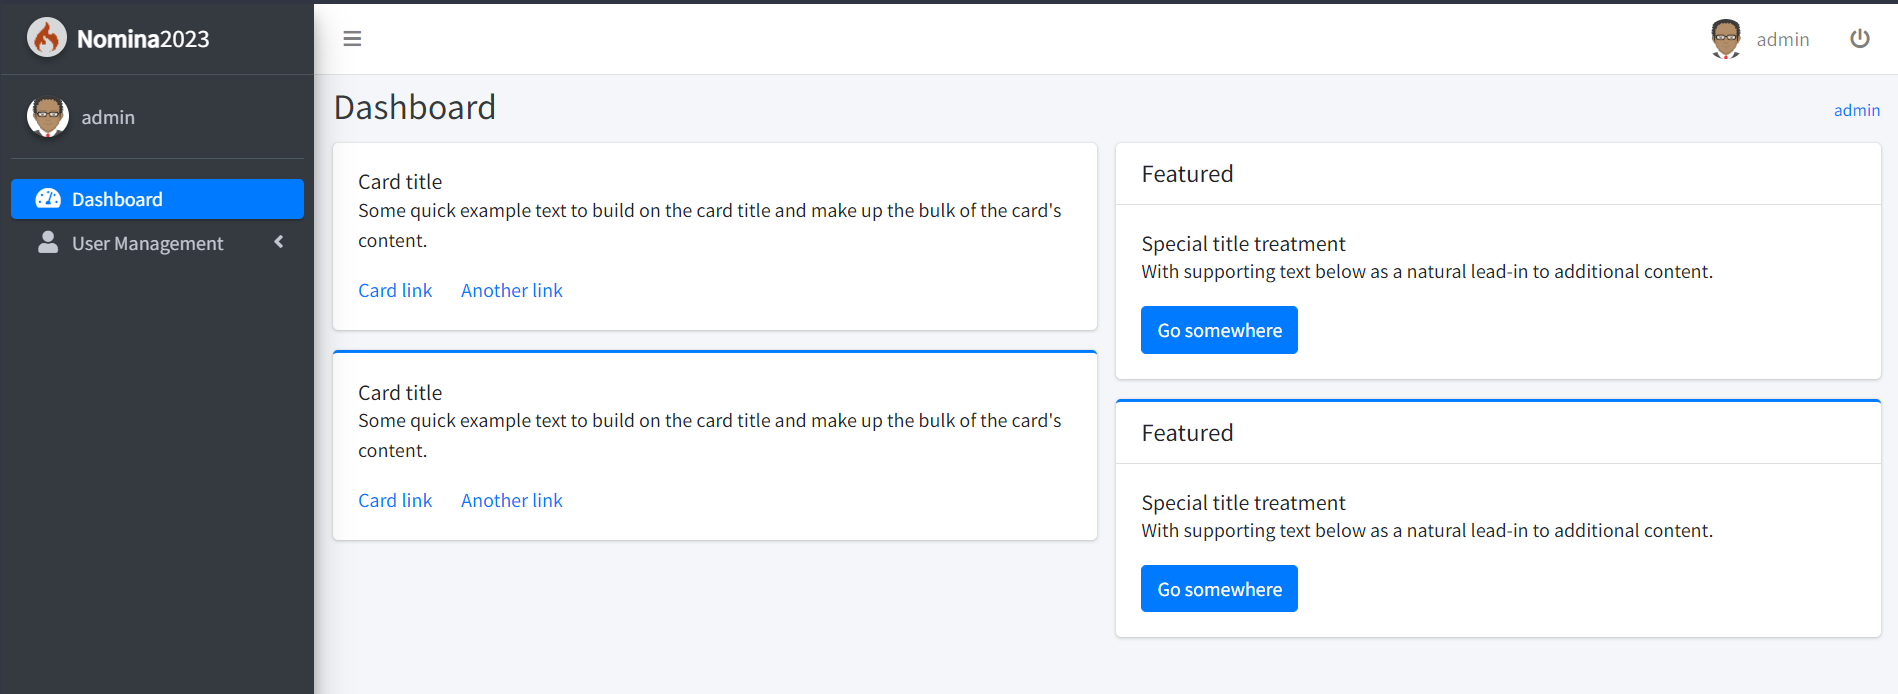Follow Card link in first card

tap(395, 290)
